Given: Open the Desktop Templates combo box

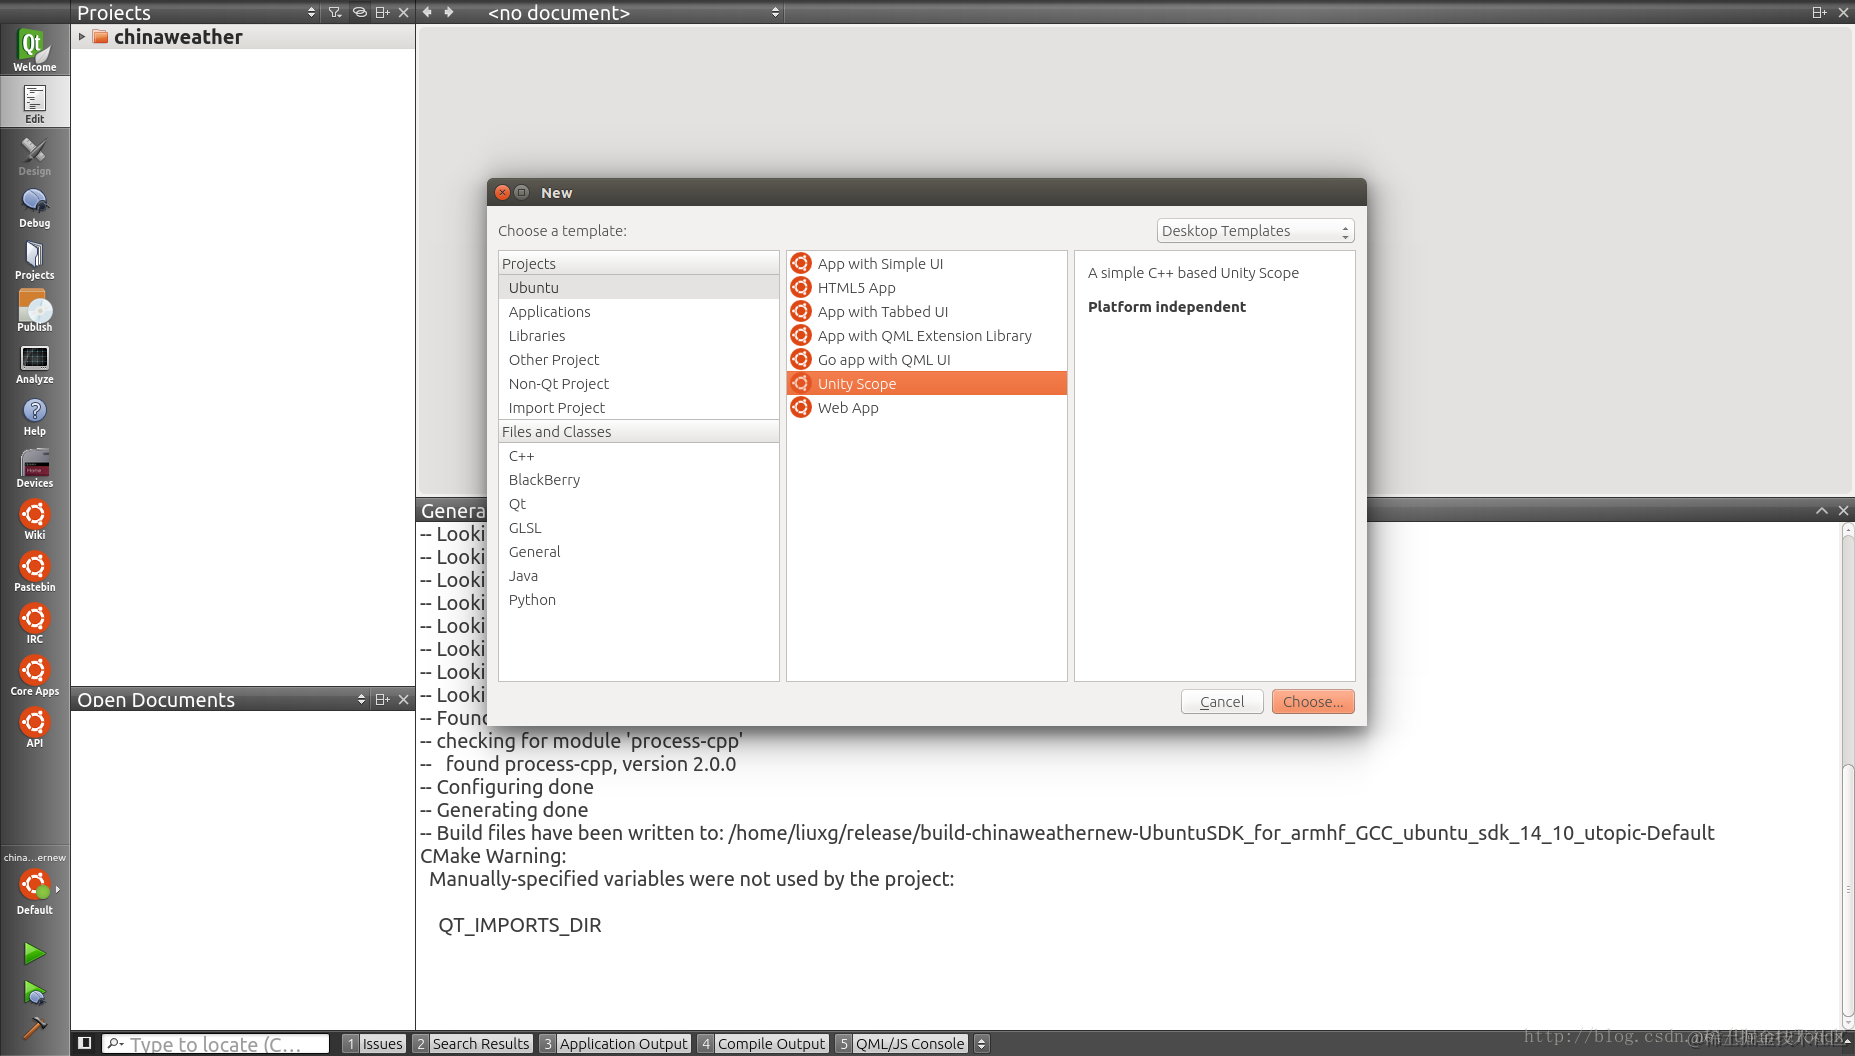Looking at the screenshot, I should [x=1255, y=231].
